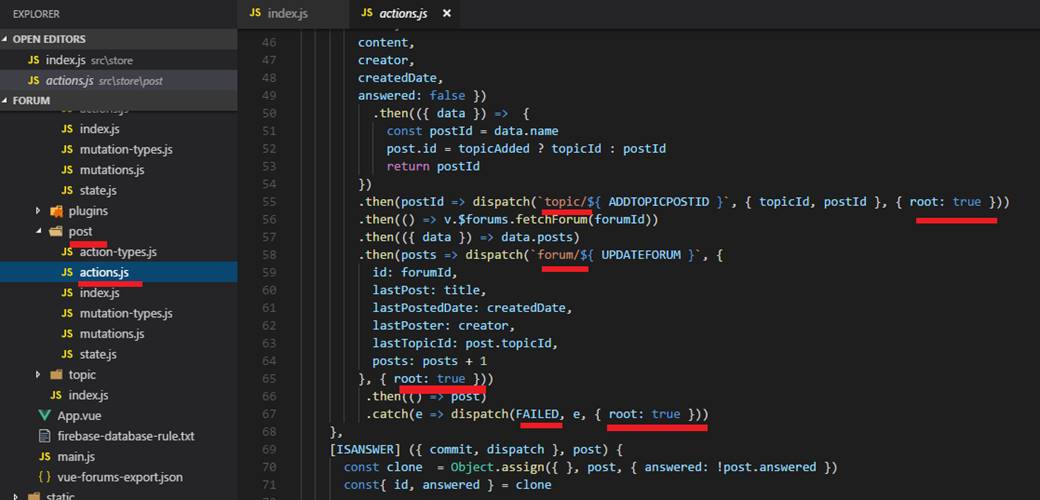Select the topic folder label
Image resolution: width=1040 pixels, height=500 pixels.
[x=82, y=375]
